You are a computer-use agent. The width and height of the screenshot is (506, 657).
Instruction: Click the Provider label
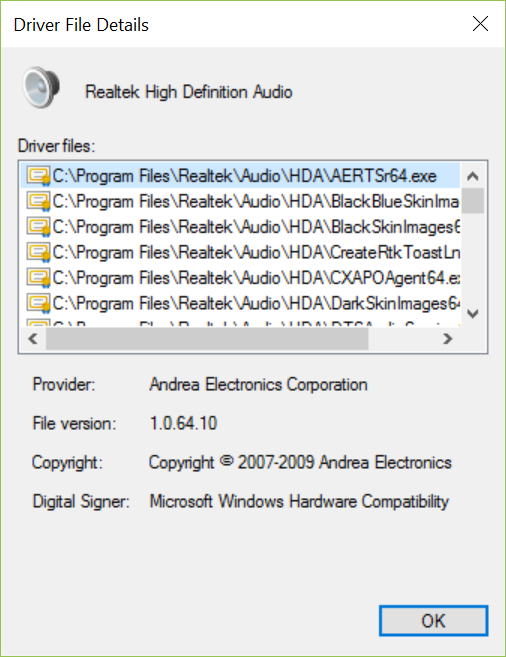pos(64,384)
